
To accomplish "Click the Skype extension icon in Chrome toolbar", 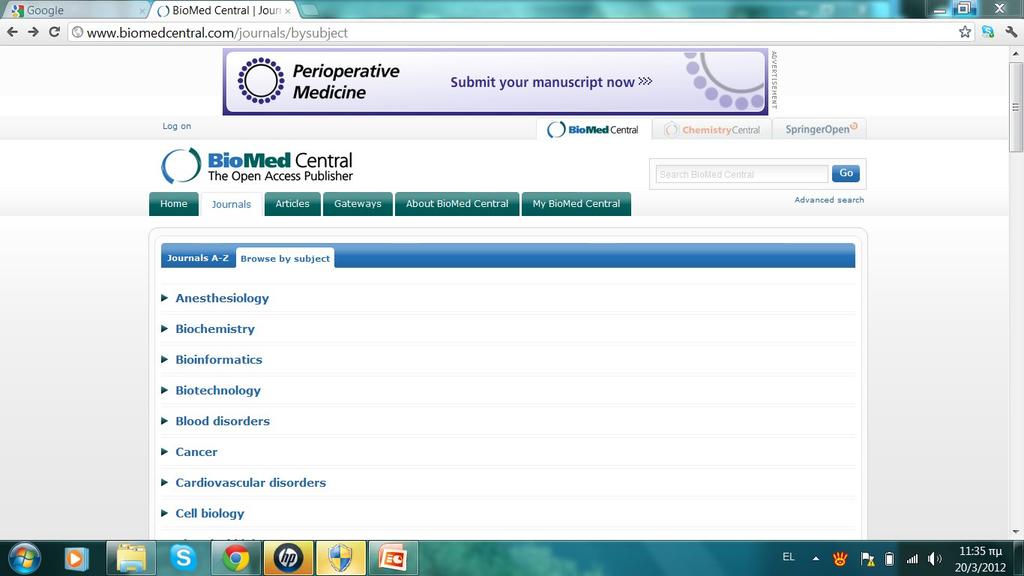I will pyautogui.click(x=988, y=32).
